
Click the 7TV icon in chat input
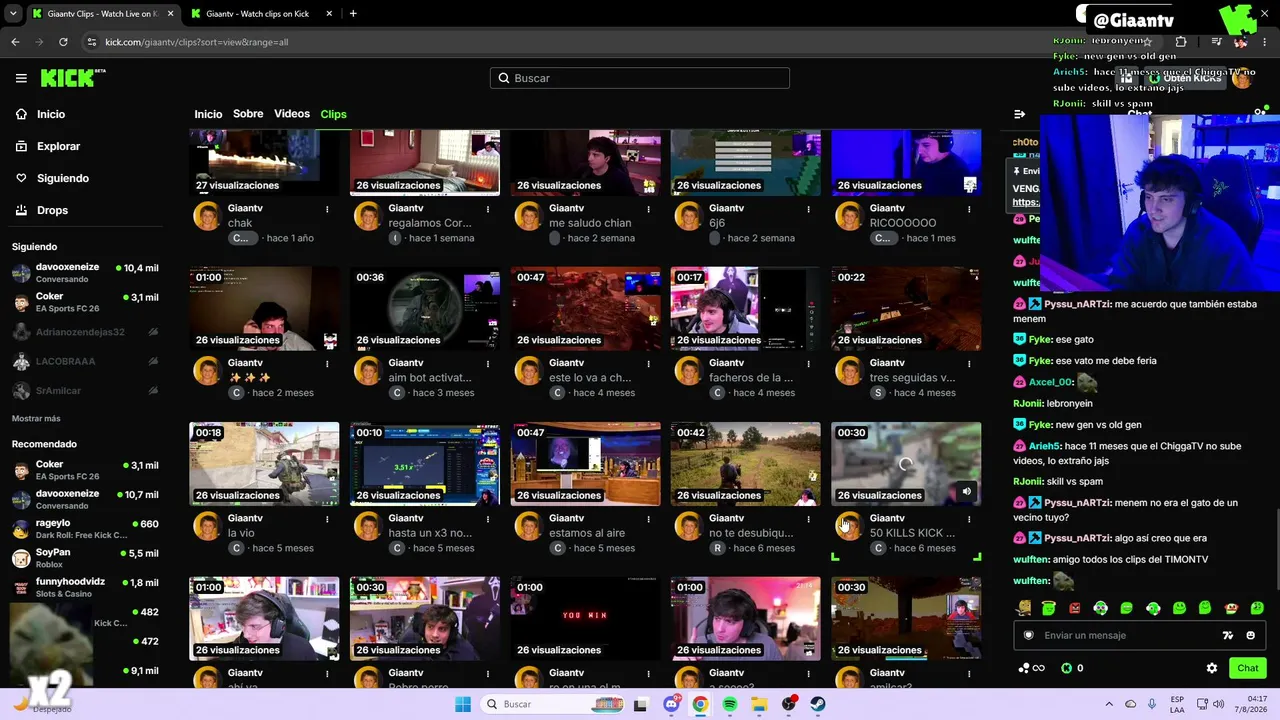click(1228, 635)
